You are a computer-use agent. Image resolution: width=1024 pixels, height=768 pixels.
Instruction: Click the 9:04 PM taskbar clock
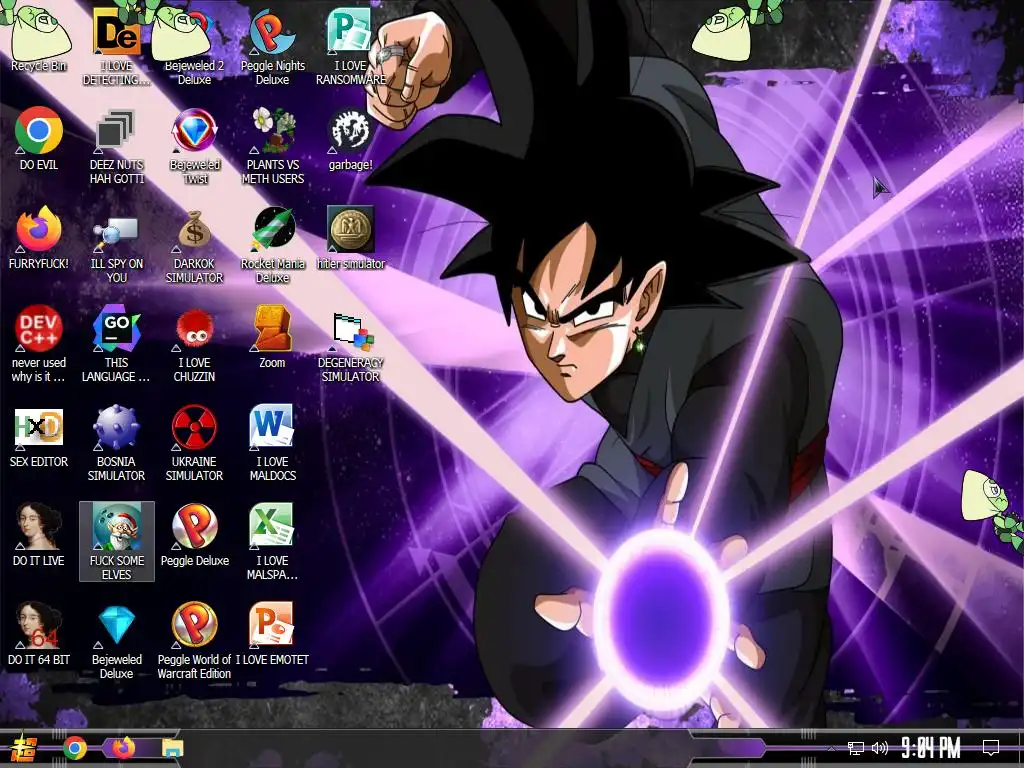tap(931, 748)
